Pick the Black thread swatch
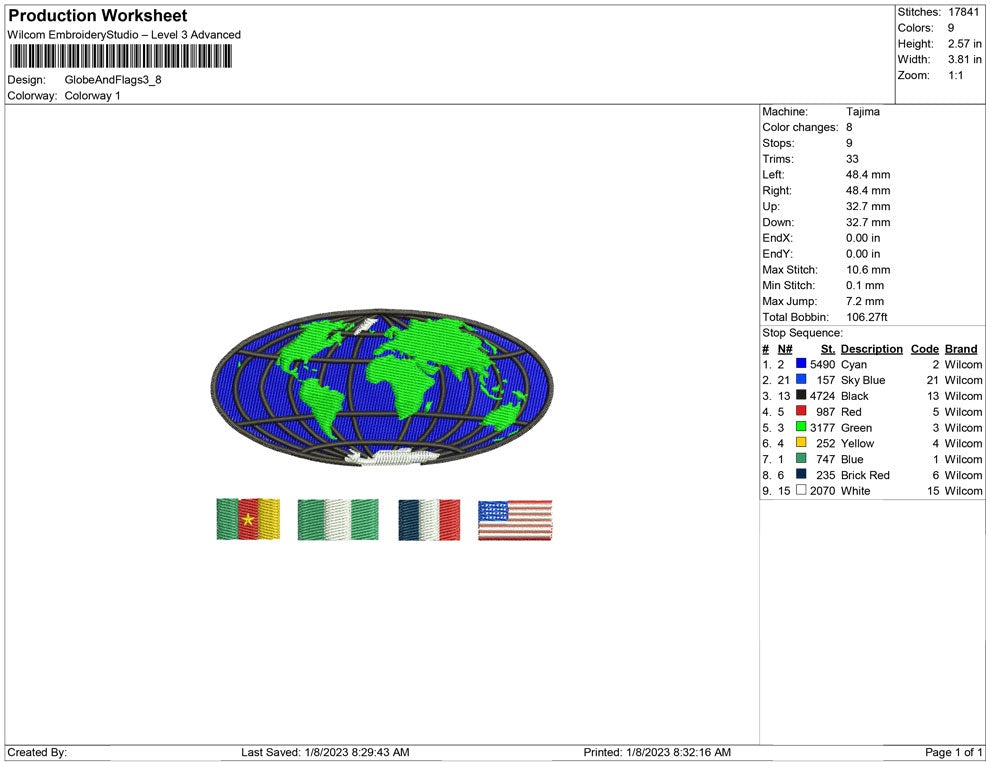 point(801,396)
